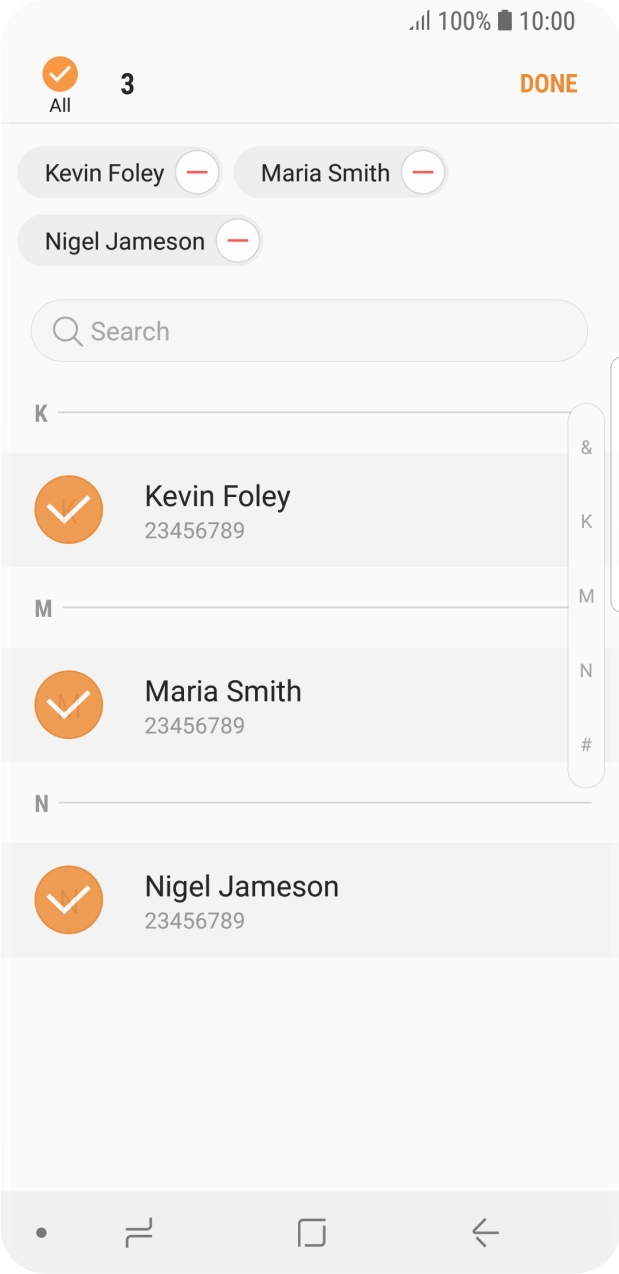
Task: Tap the navigation bar dot icon
Action: coord(41,1232)
